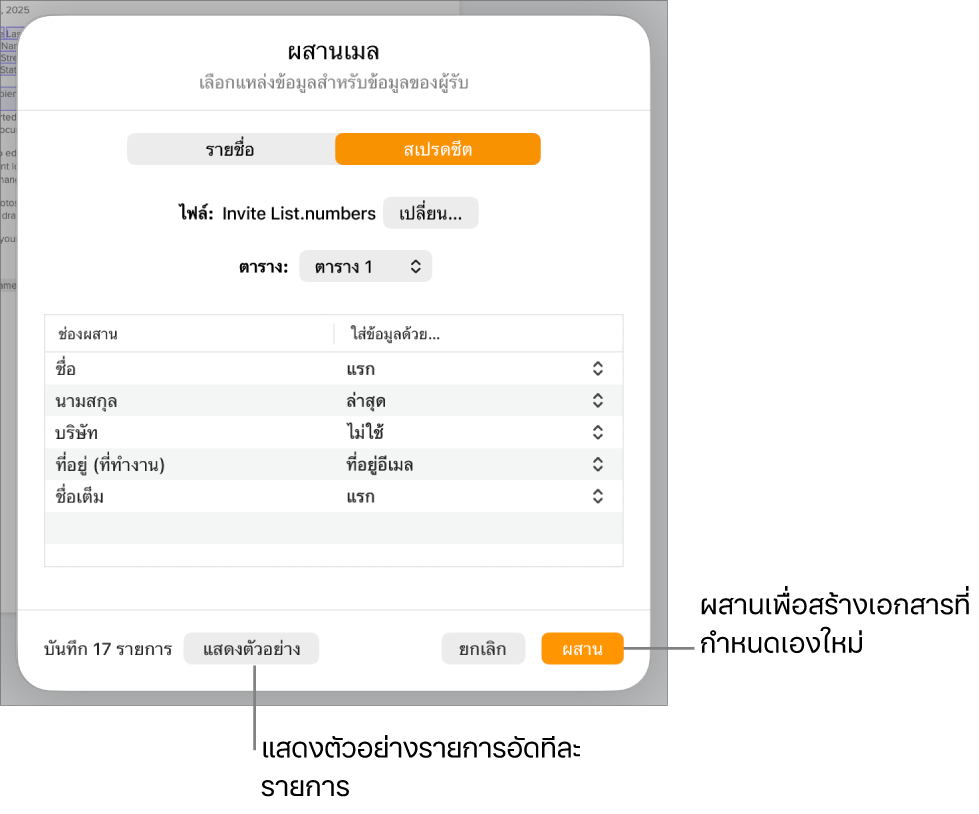Click the Invite List.numbers file name
This screenshot has width=979, height=814.
299,213
